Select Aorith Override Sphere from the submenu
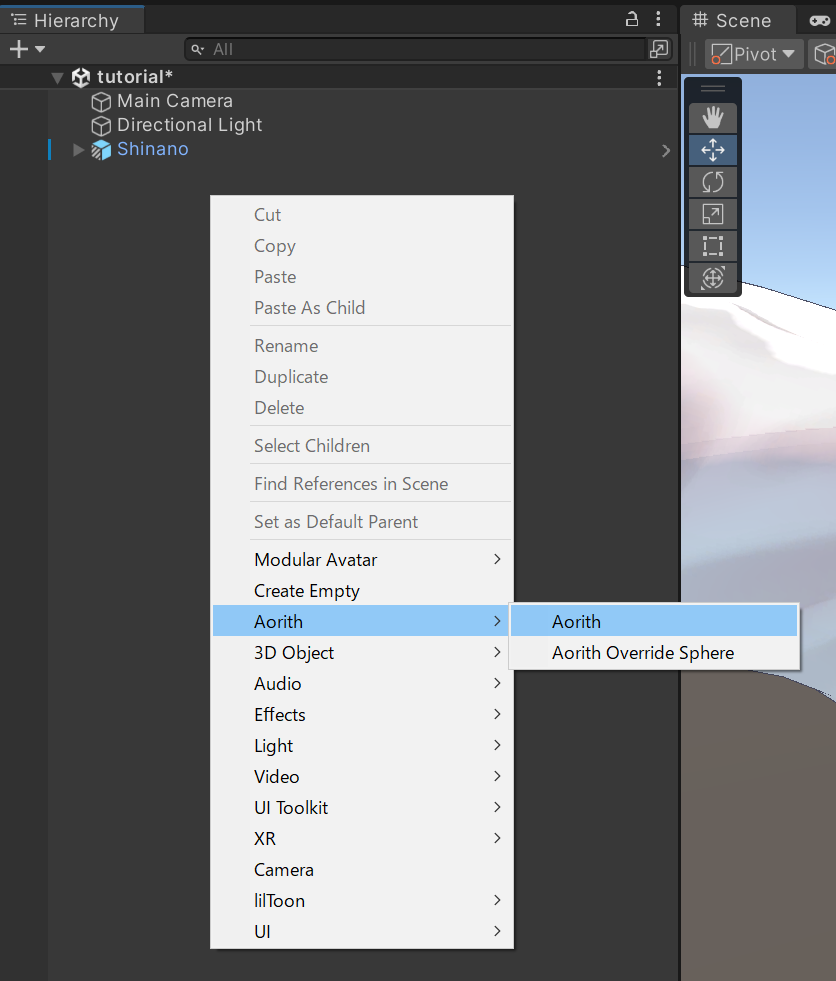The height and width of the screenshot is (981, 836). (x=643, y=652)
